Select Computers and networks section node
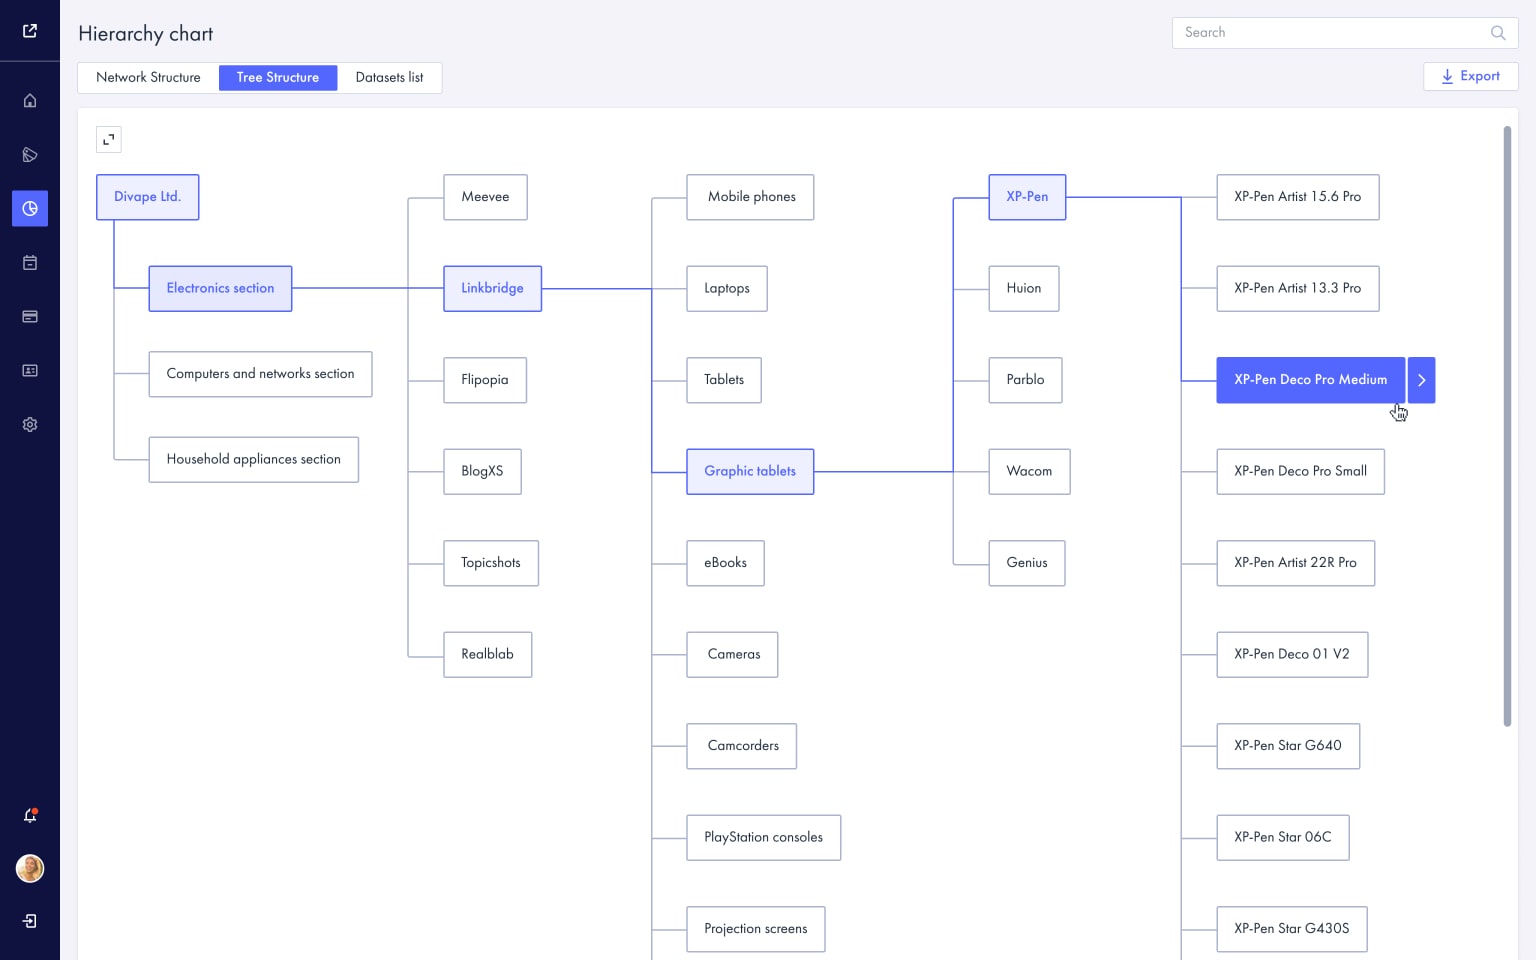1536x960 pixels. pyautogui.click(x=260, y=374)
